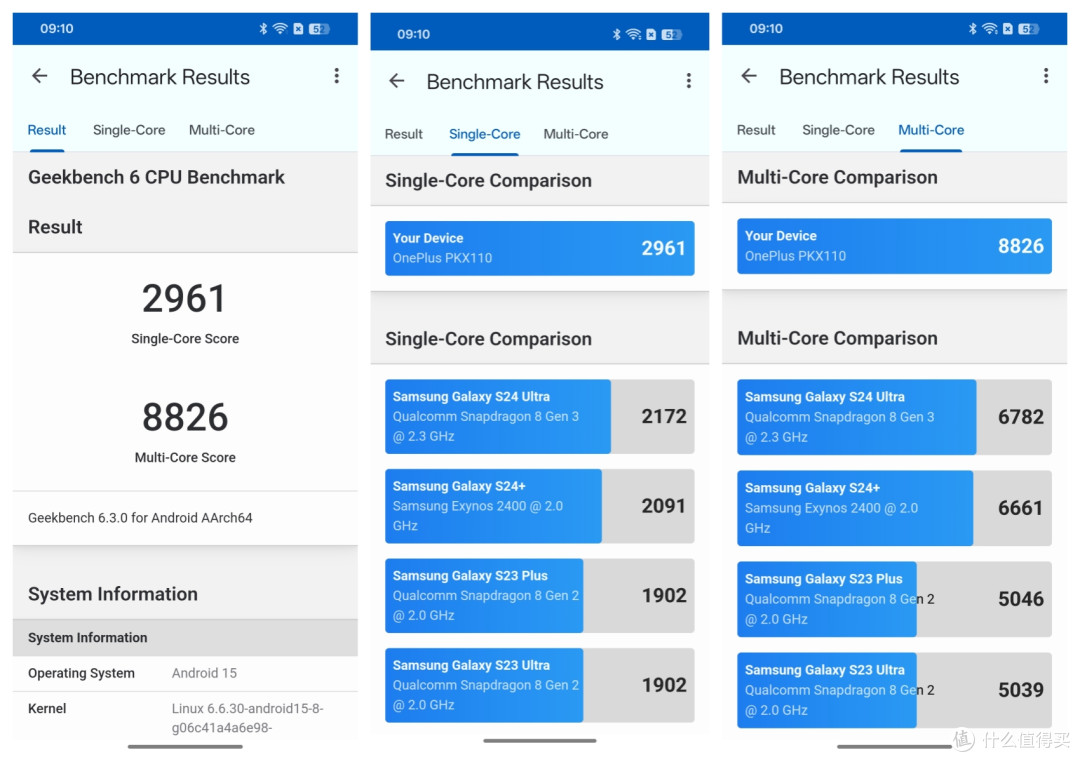The width and height of the screenshot is (1080, 762).
Task: Tap Galaxy S23 Plus multi-core row 5046
Action: (x=894, y=599)
